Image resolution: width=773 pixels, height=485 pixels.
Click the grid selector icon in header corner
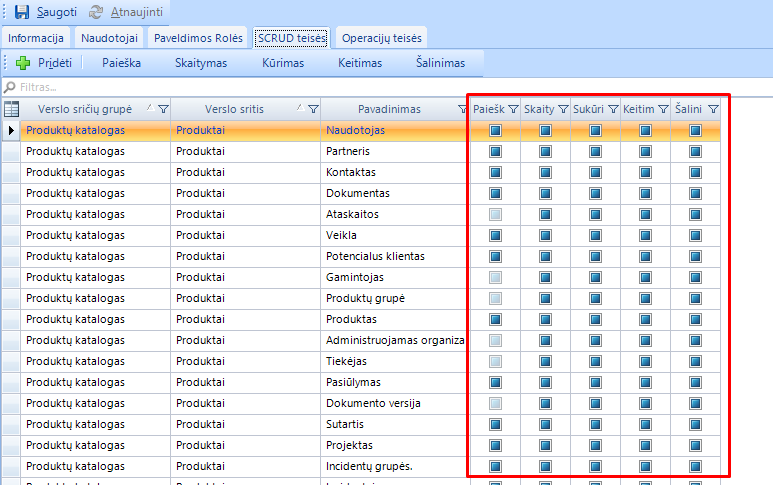[x=12, y=109]
